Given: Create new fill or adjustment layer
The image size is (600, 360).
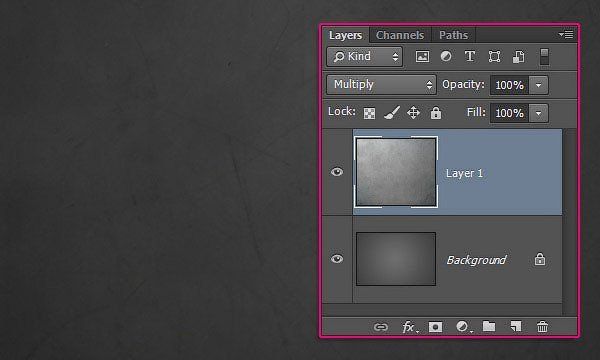Looking at the screenshot, I should [463, 327].
